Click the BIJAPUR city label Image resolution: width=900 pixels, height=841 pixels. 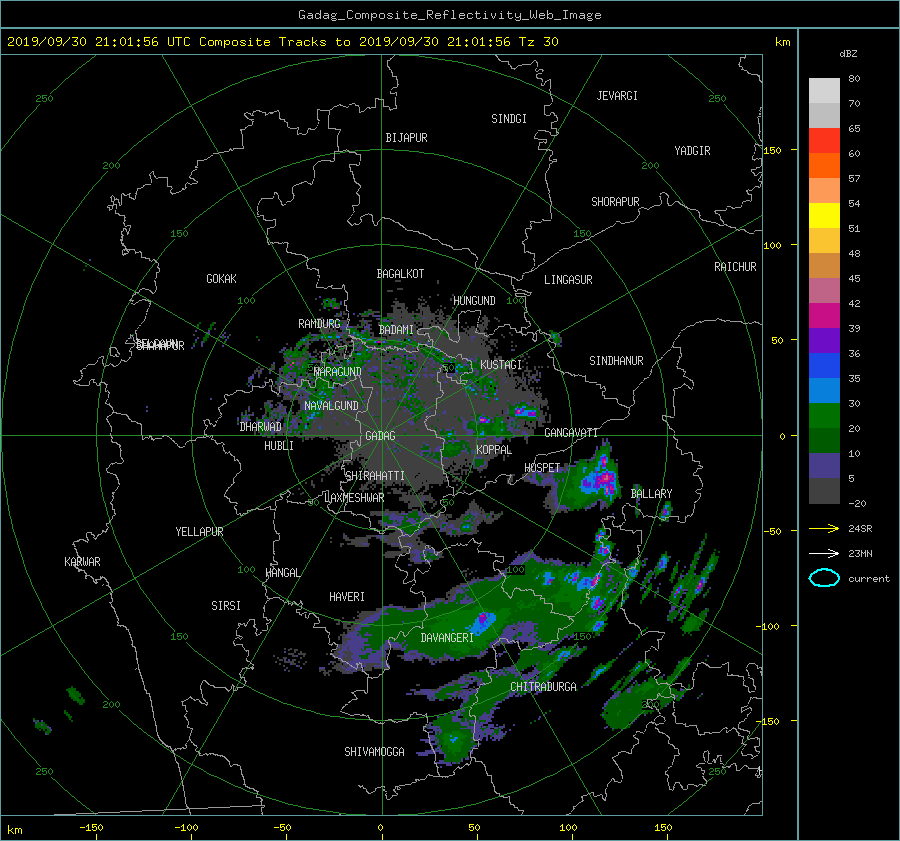point(406,138)
